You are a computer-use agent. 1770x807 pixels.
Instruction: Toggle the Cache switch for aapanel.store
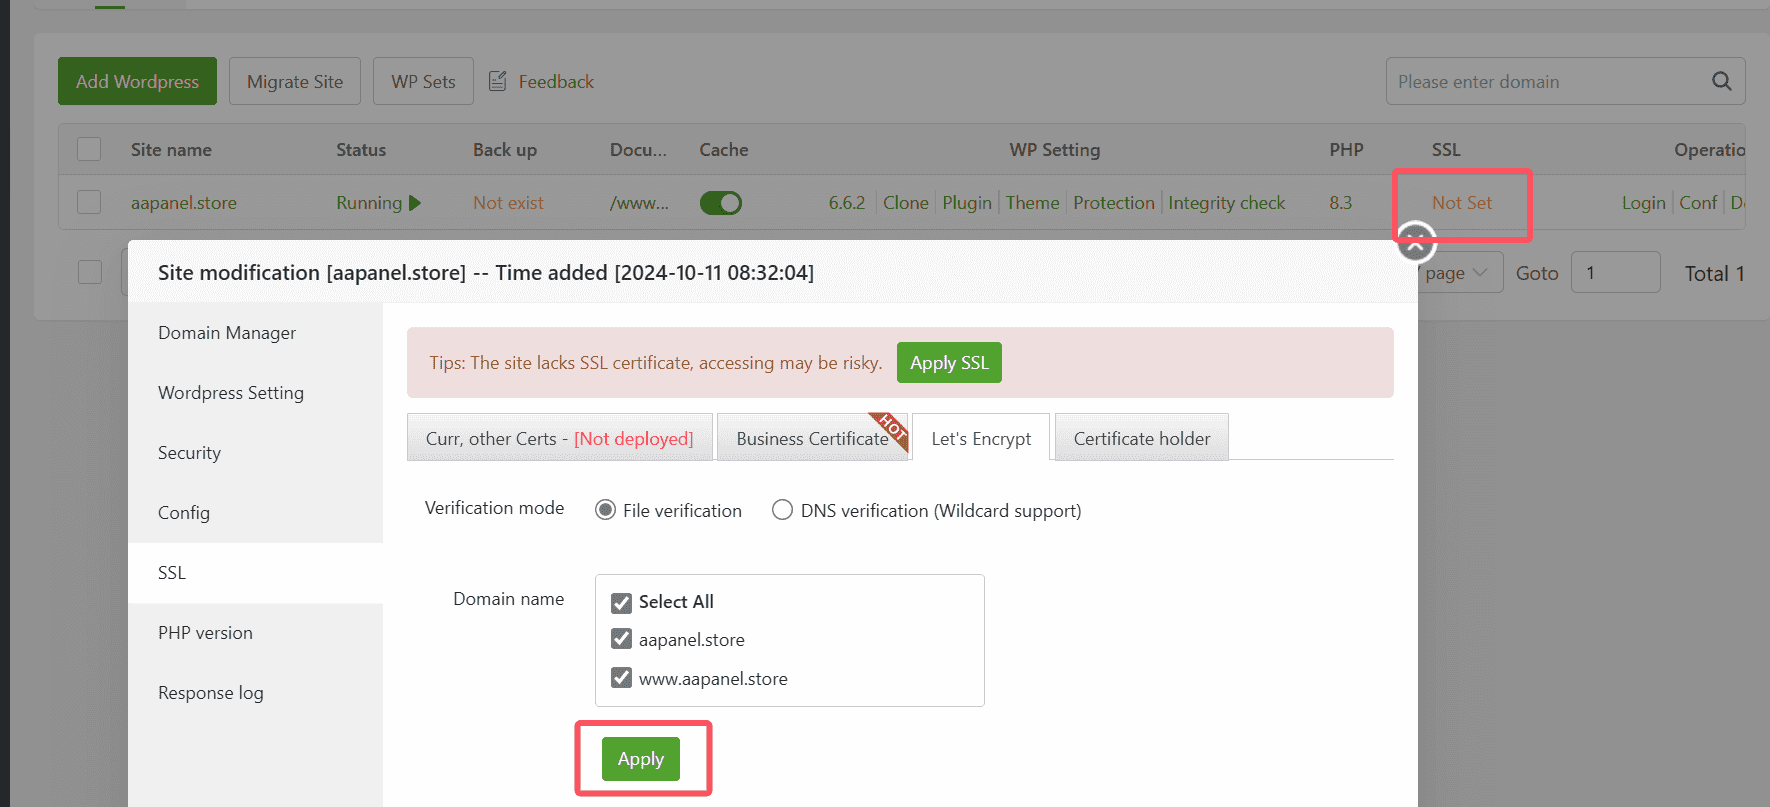click(x=721, y=203)
